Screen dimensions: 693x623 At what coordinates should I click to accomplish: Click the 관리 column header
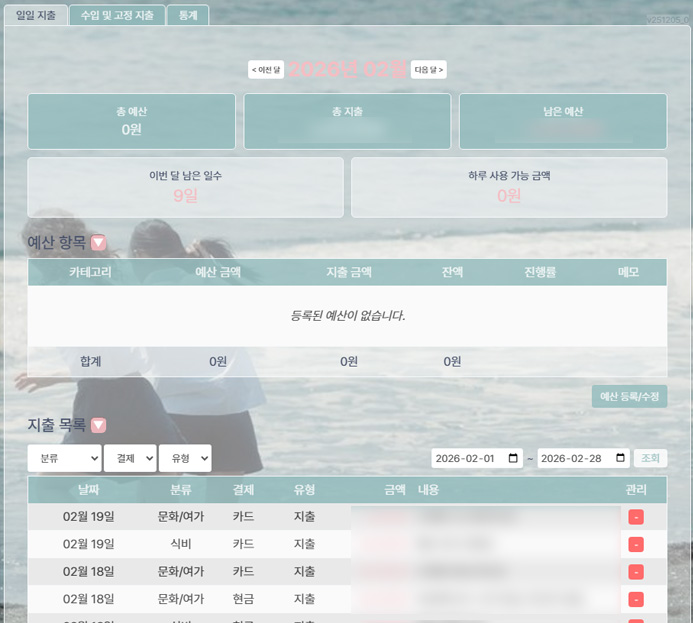[636, 490]
